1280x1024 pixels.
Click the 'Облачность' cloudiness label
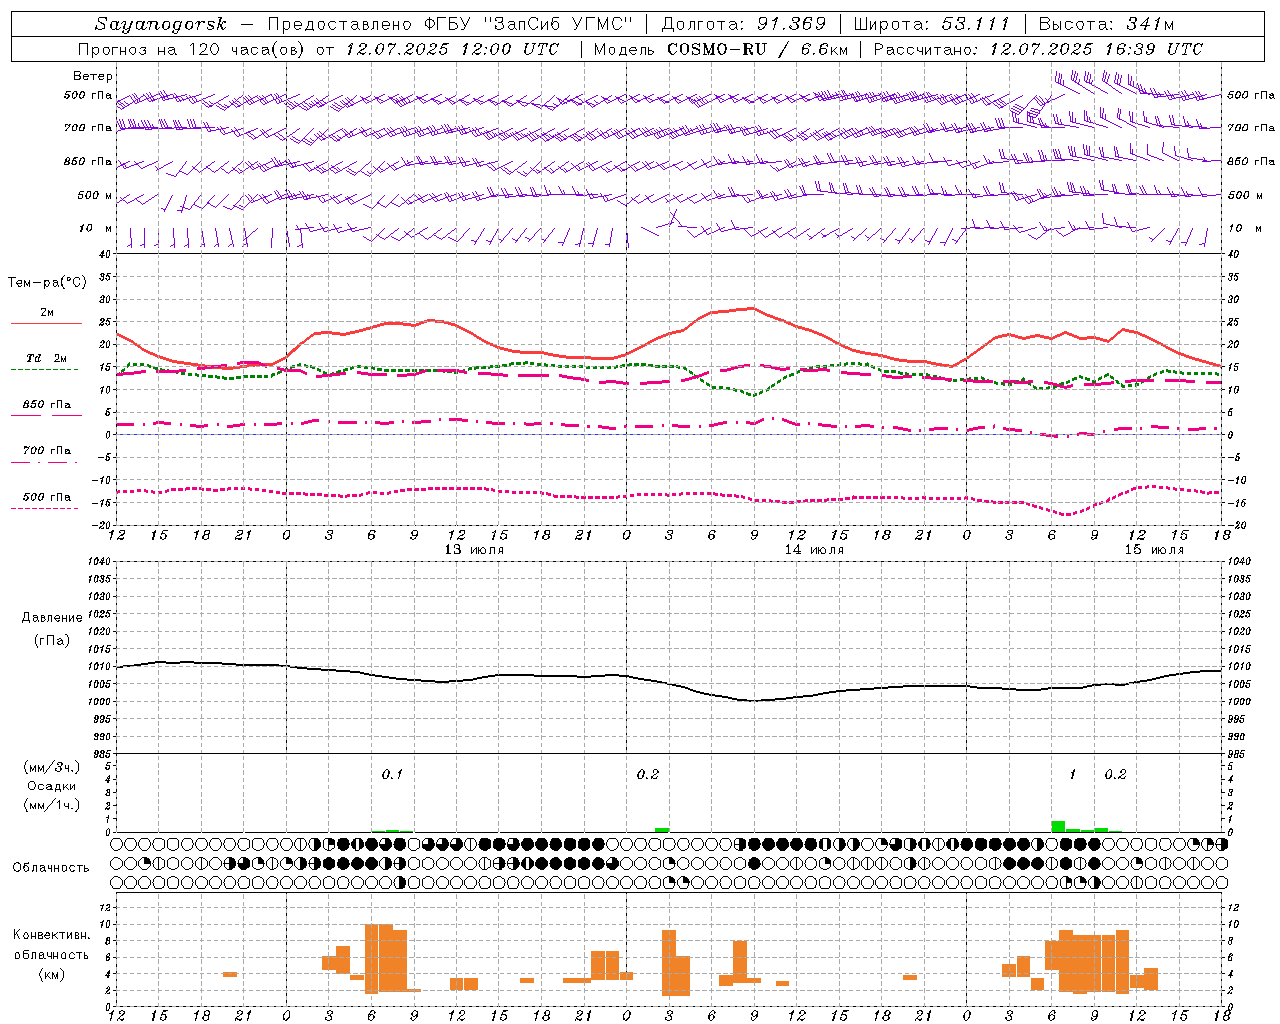51,867
